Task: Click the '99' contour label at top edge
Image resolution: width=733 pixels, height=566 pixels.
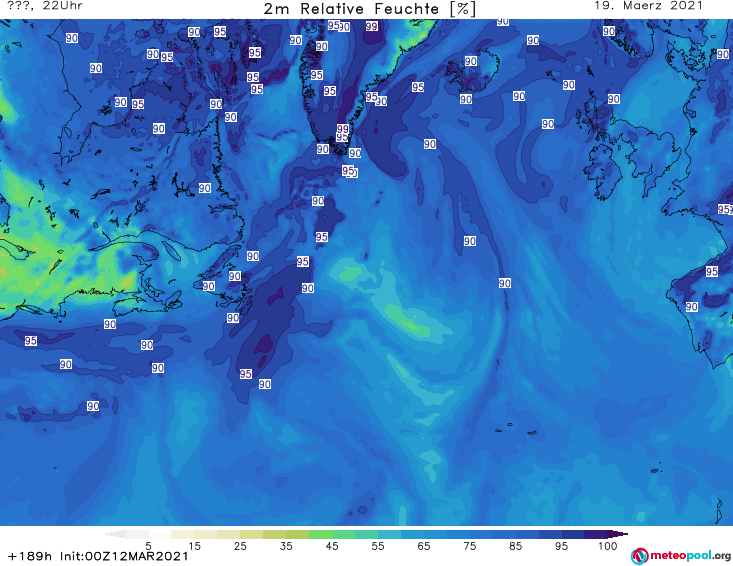Action: click(x=372, y=26)
